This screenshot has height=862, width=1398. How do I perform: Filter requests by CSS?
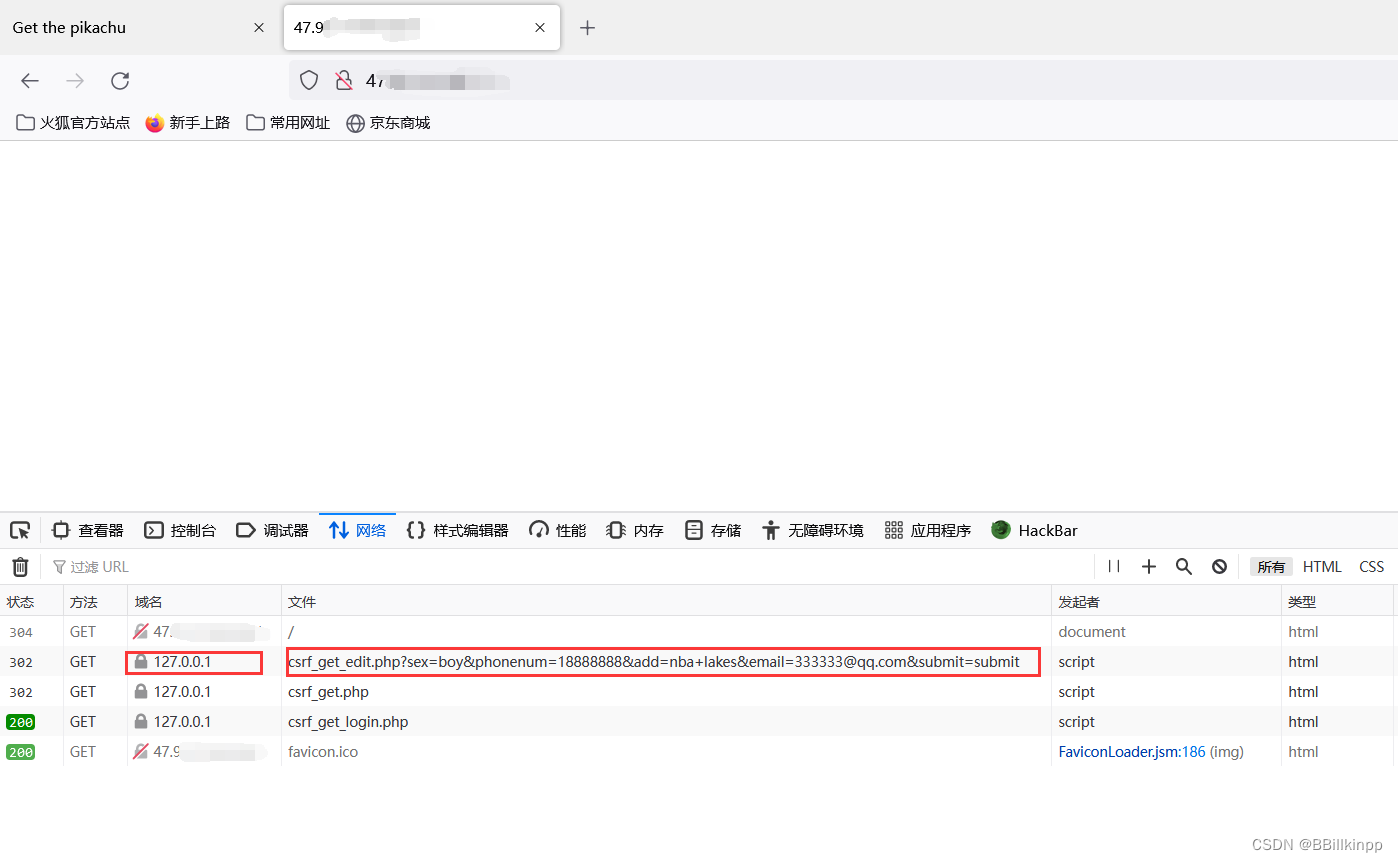1372,567
